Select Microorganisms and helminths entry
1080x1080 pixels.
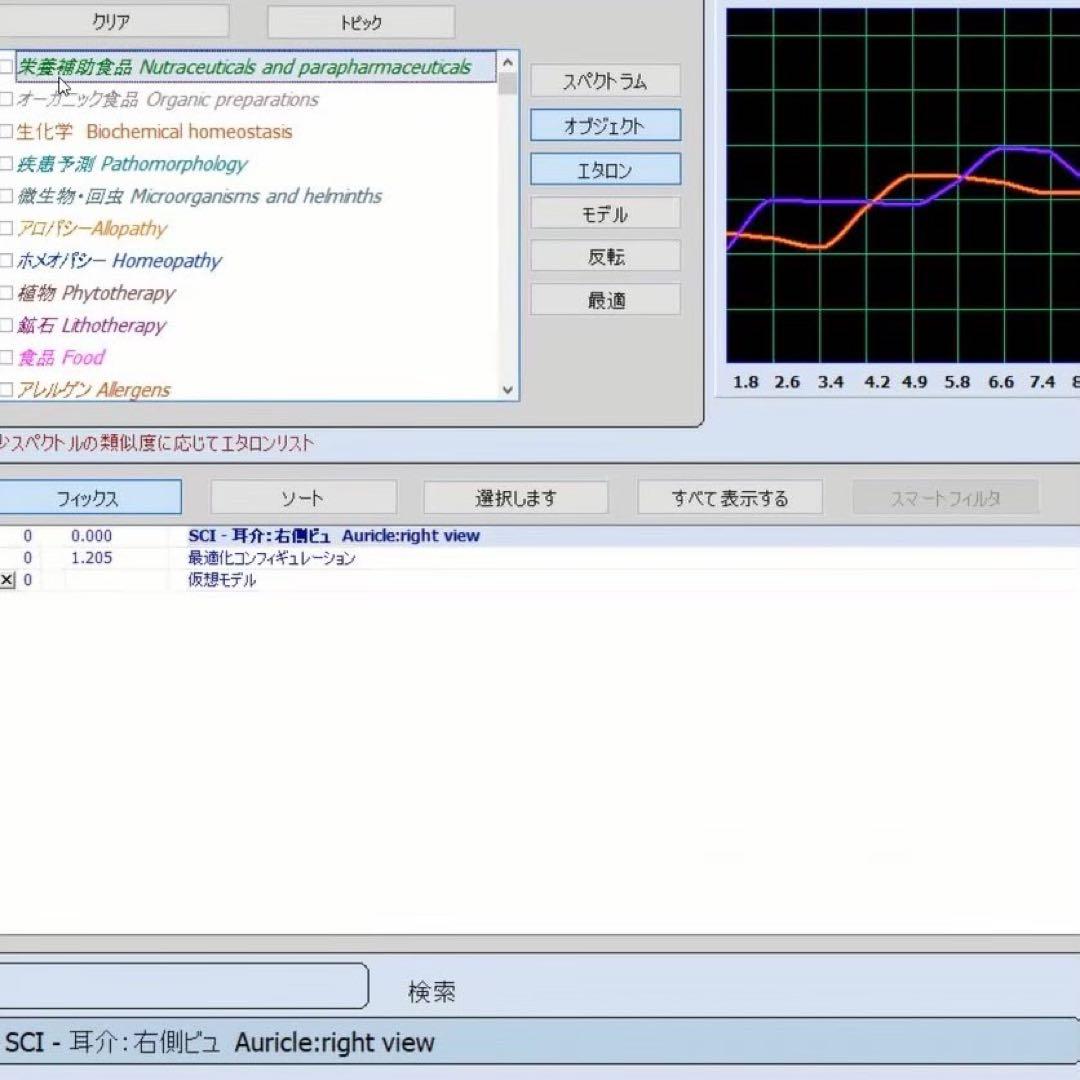point(255,196)
